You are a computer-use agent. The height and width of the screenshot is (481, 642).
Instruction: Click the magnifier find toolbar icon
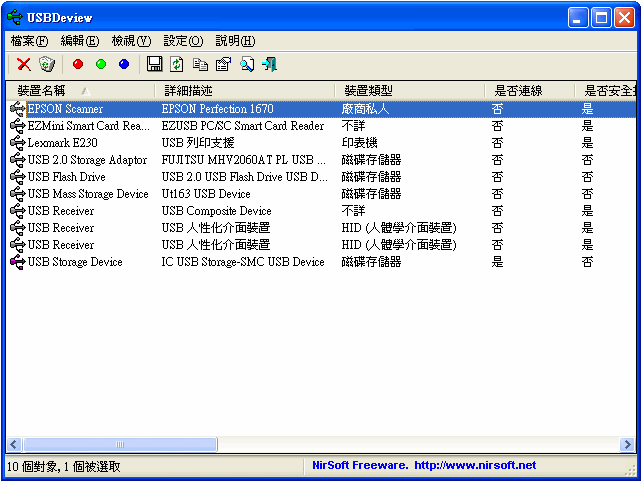pyautogui.click(x=246, y=64)
